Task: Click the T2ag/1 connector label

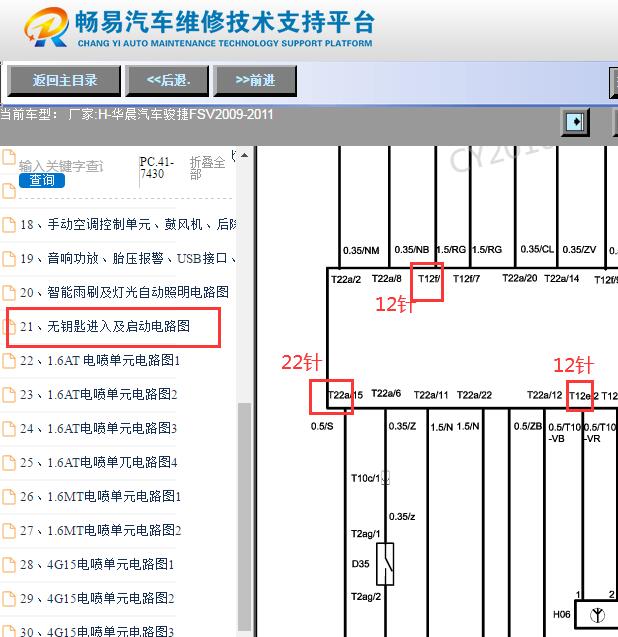Action: coord(366,533)
